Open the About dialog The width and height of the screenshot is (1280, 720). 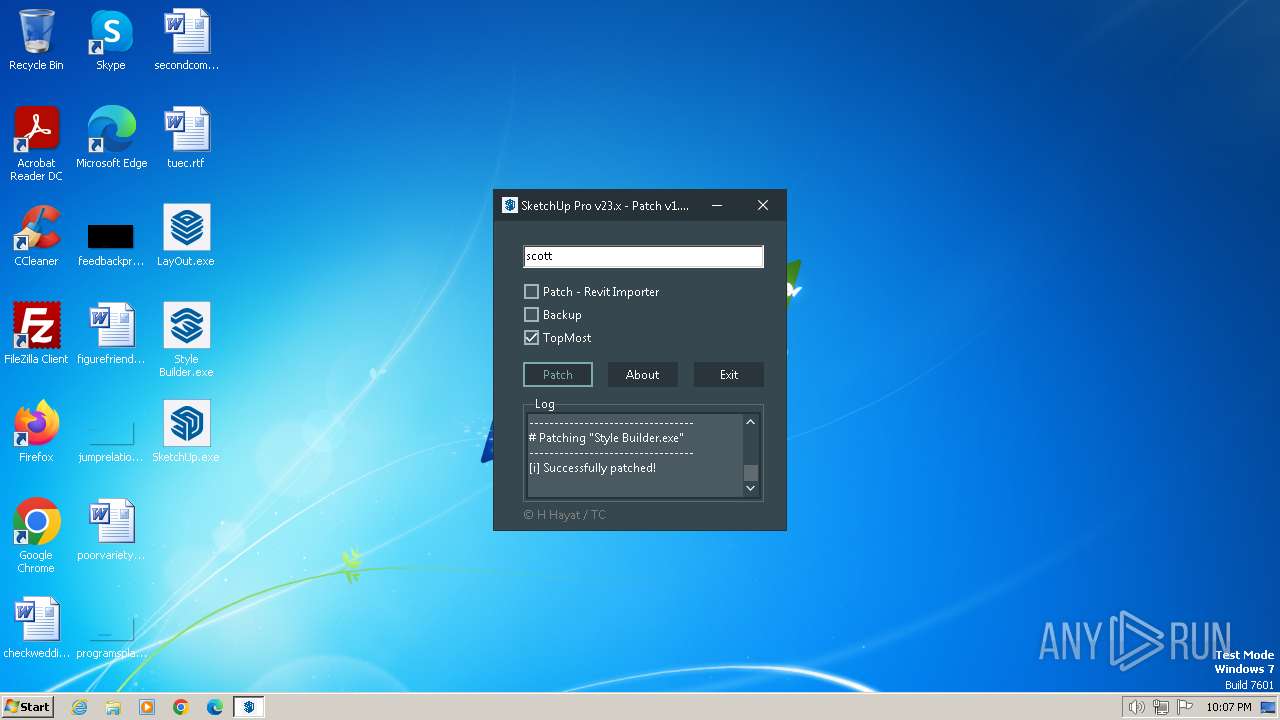[x=642, y=375]
